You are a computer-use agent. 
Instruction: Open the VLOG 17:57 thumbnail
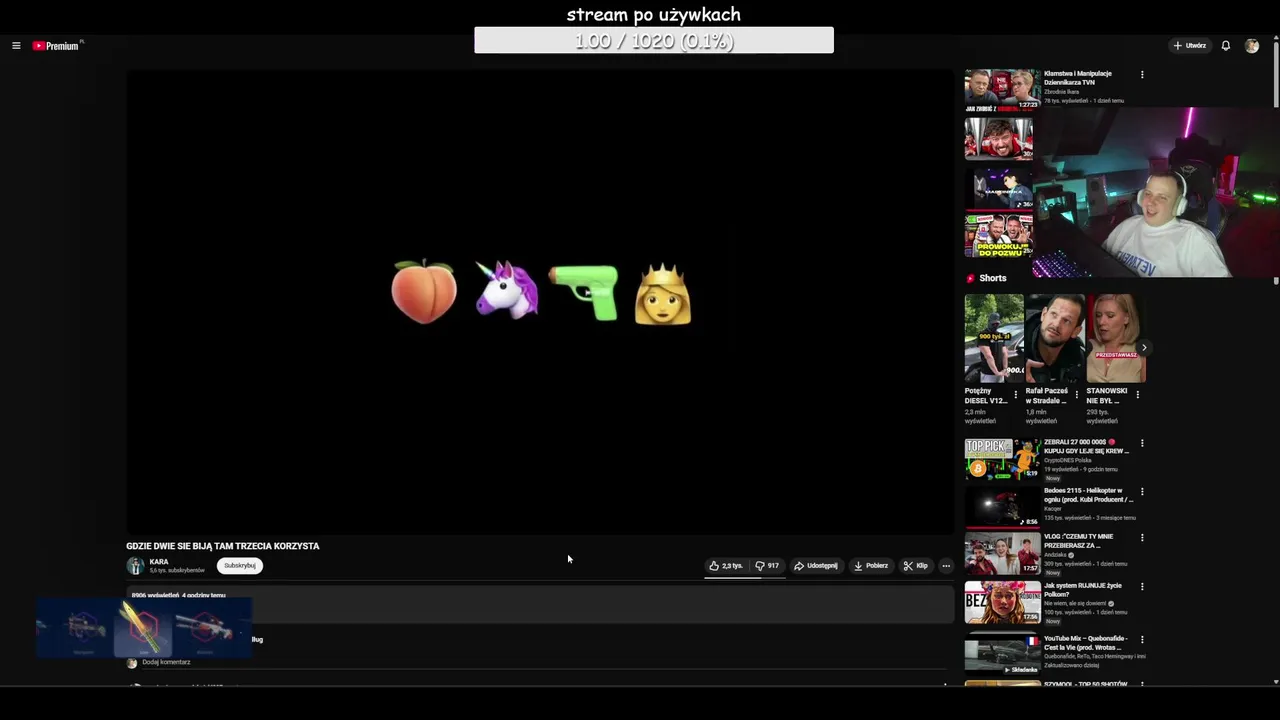click(1002, 553)
